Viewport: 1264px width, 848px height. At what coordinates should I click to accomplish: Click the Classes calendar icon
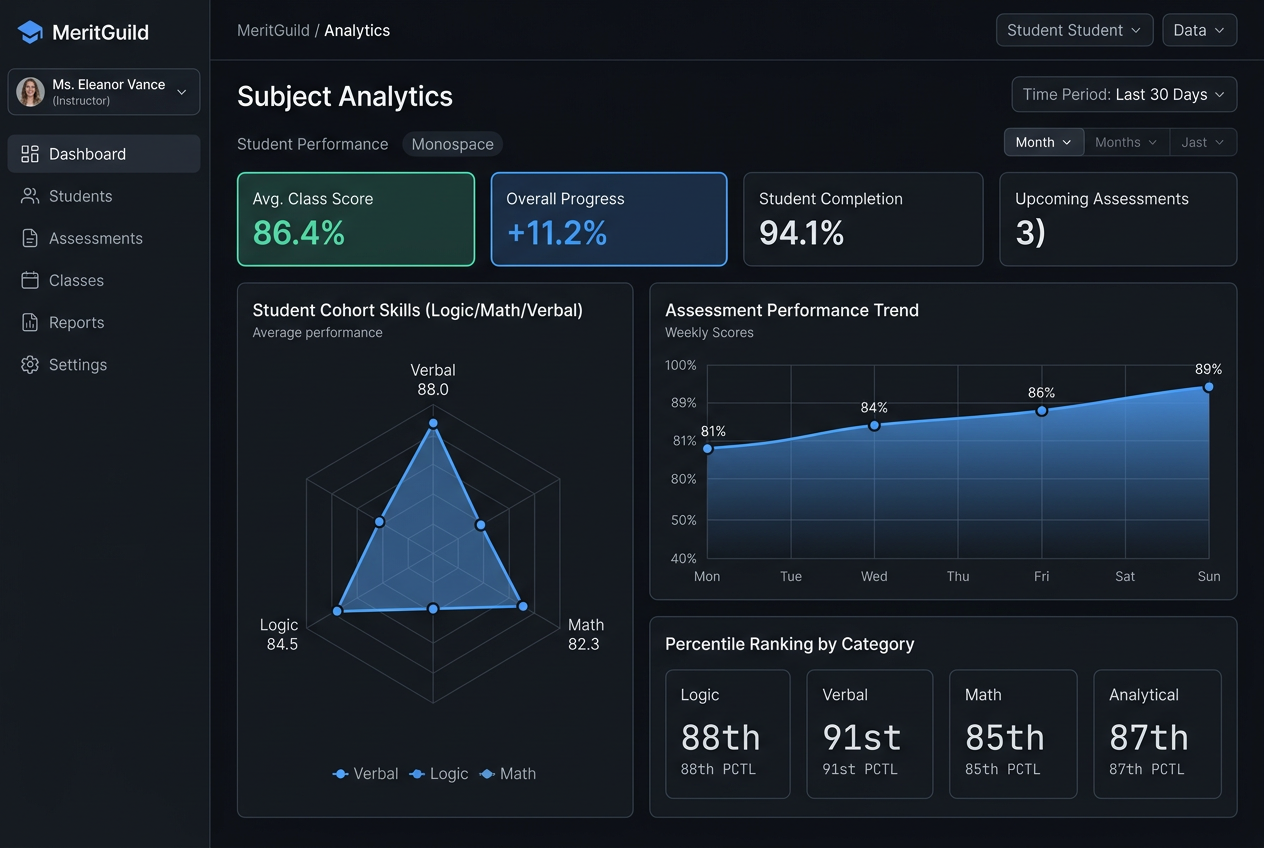30,280
